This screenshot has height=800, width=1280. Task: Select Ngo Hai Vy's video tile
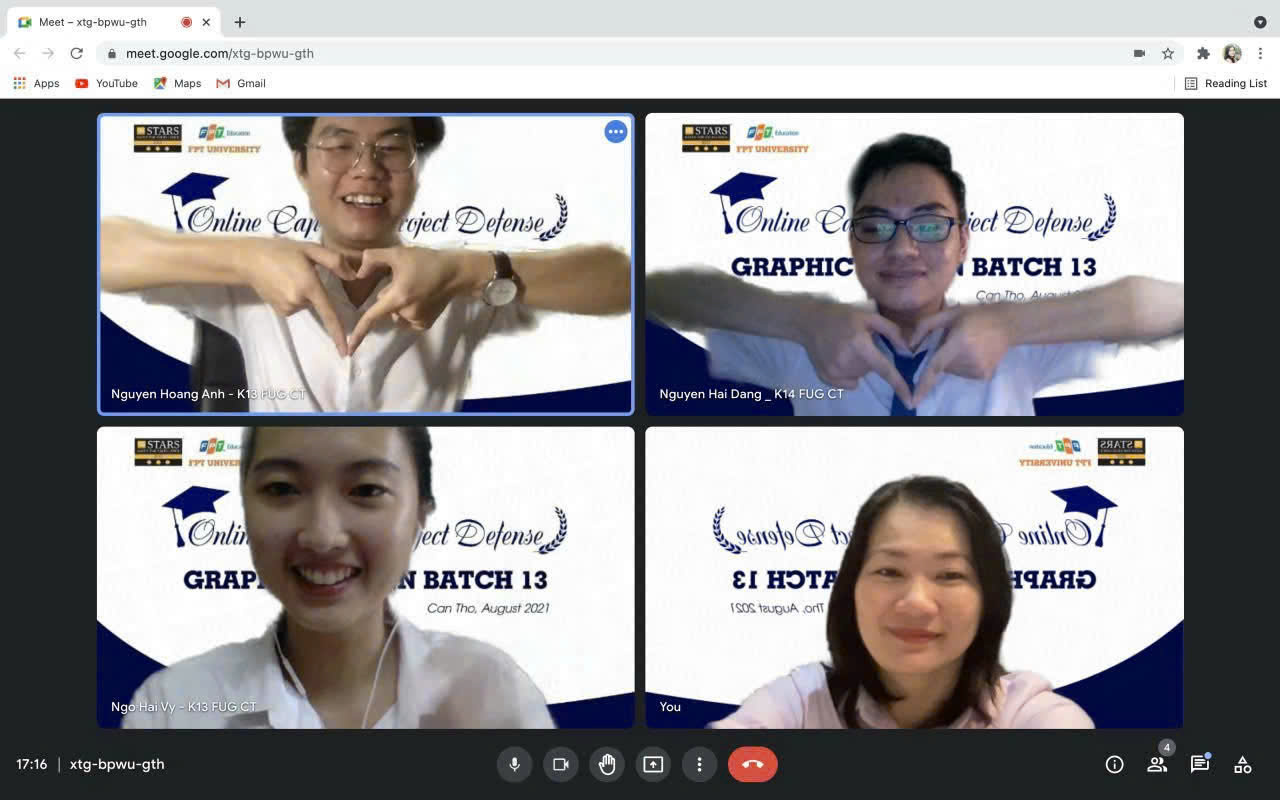click(x=365, y=578)
